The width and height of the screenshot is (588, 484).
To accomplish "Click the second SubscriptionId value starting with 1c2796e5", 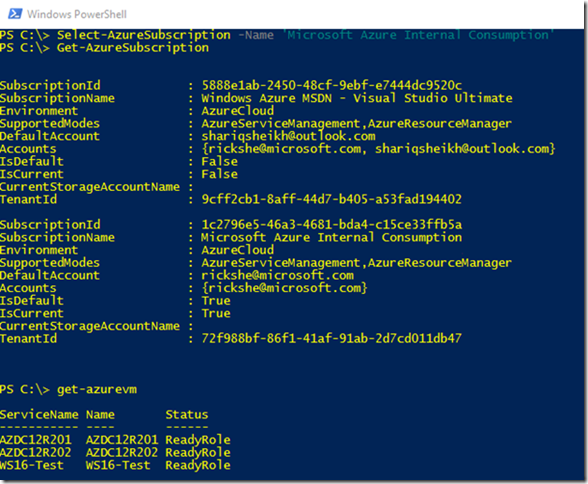I will (x=332, y=225).
